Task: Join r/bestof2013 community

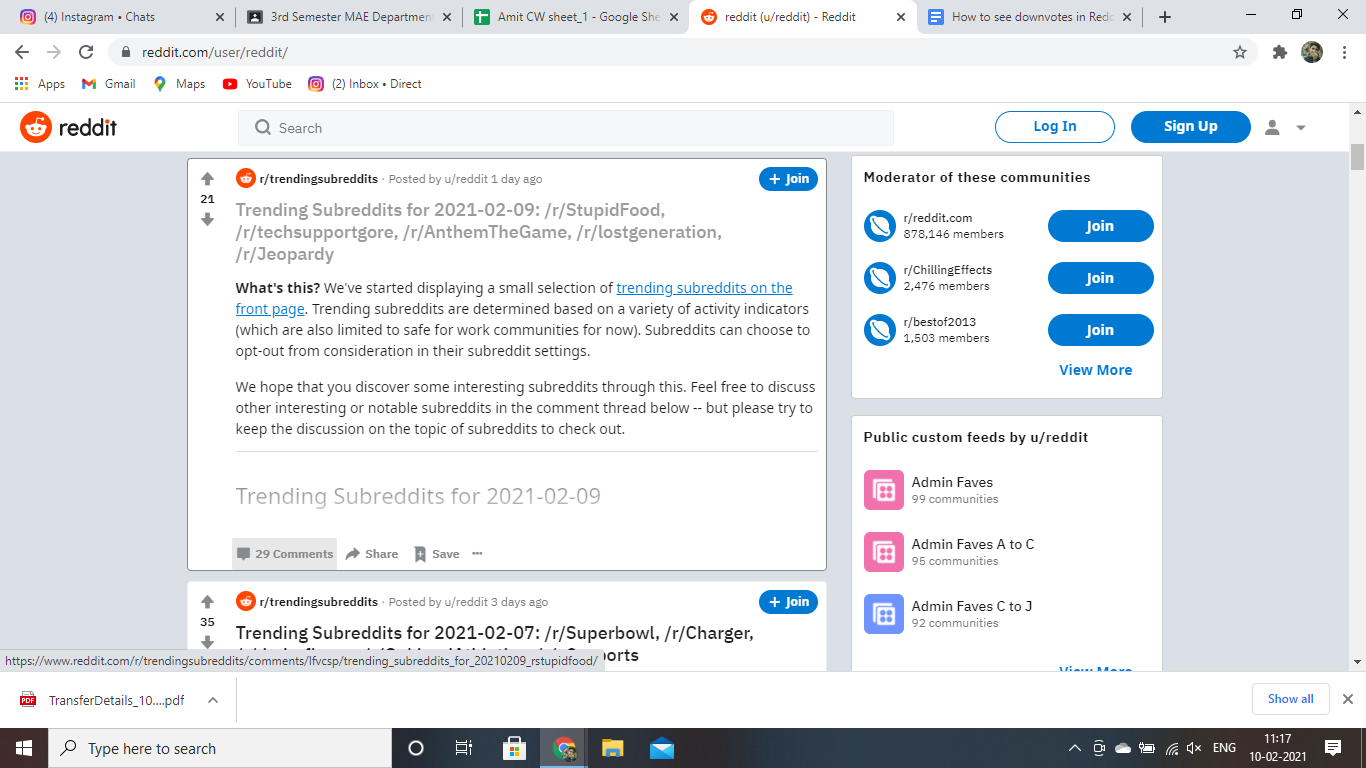Action: click(x=1100, y=330)
